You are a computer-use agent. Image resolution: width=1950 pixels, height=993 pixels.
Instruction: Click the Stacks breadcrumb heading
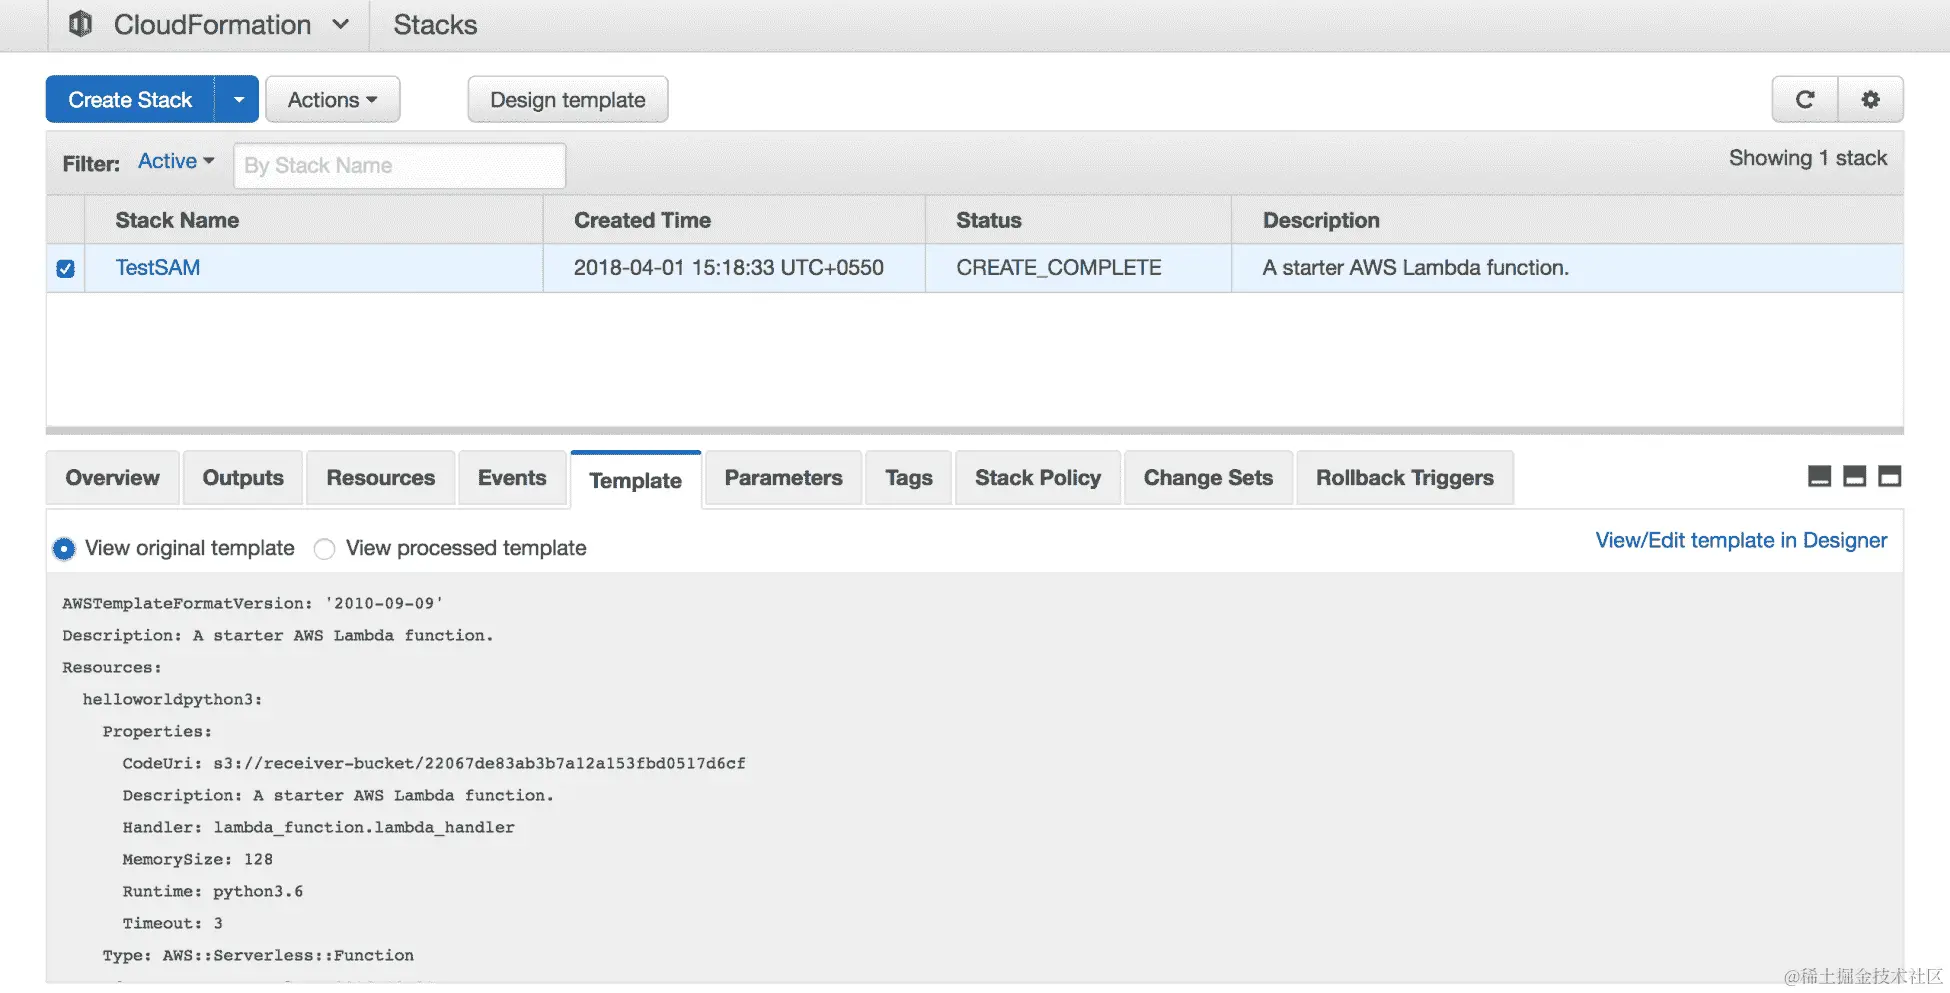coord(435,24)
